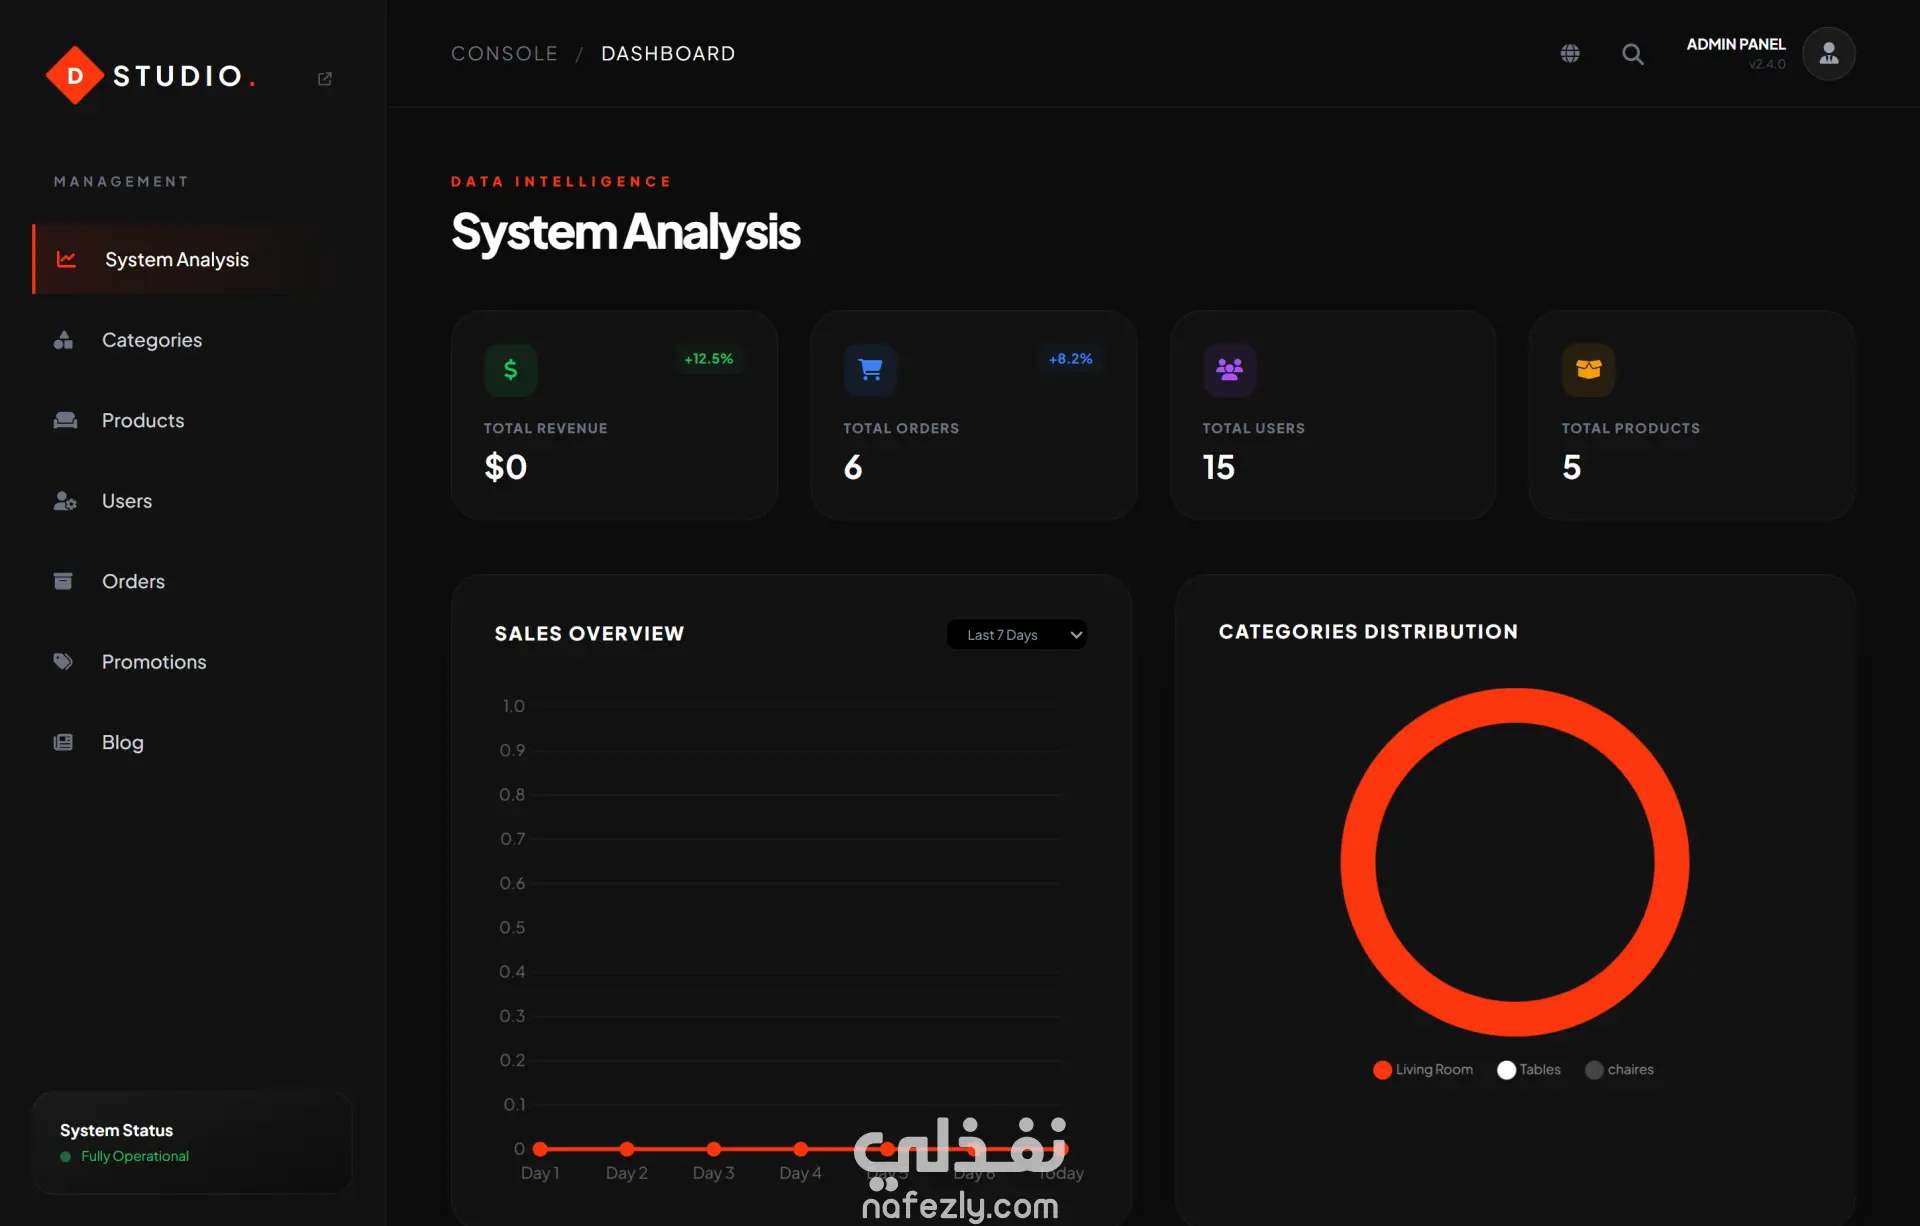Open search with the magnifier icon
This screenshot has height=1226, width=1920.
(1632, 54)
